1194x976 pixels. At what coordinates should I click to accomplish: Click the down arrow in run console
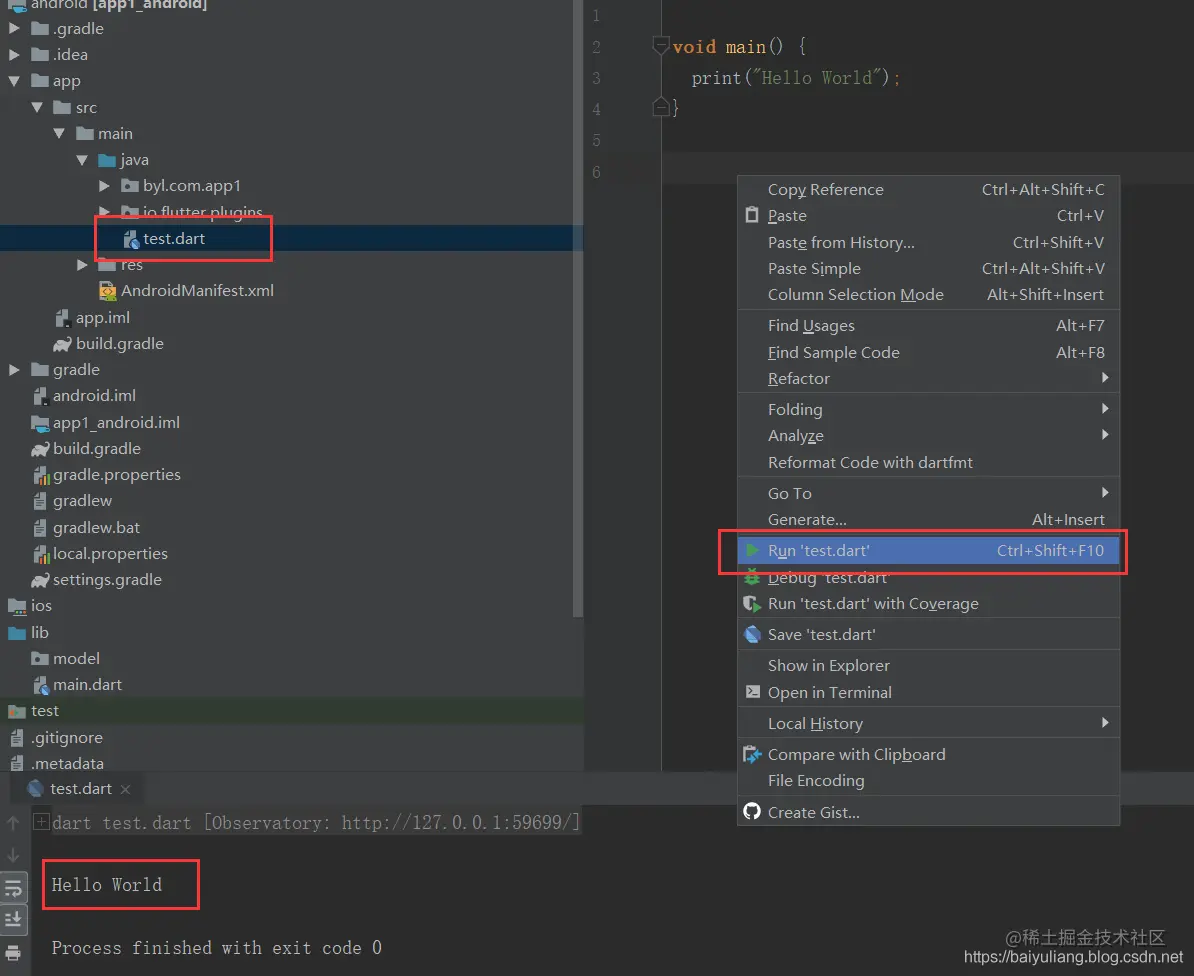tap(13, 855)
